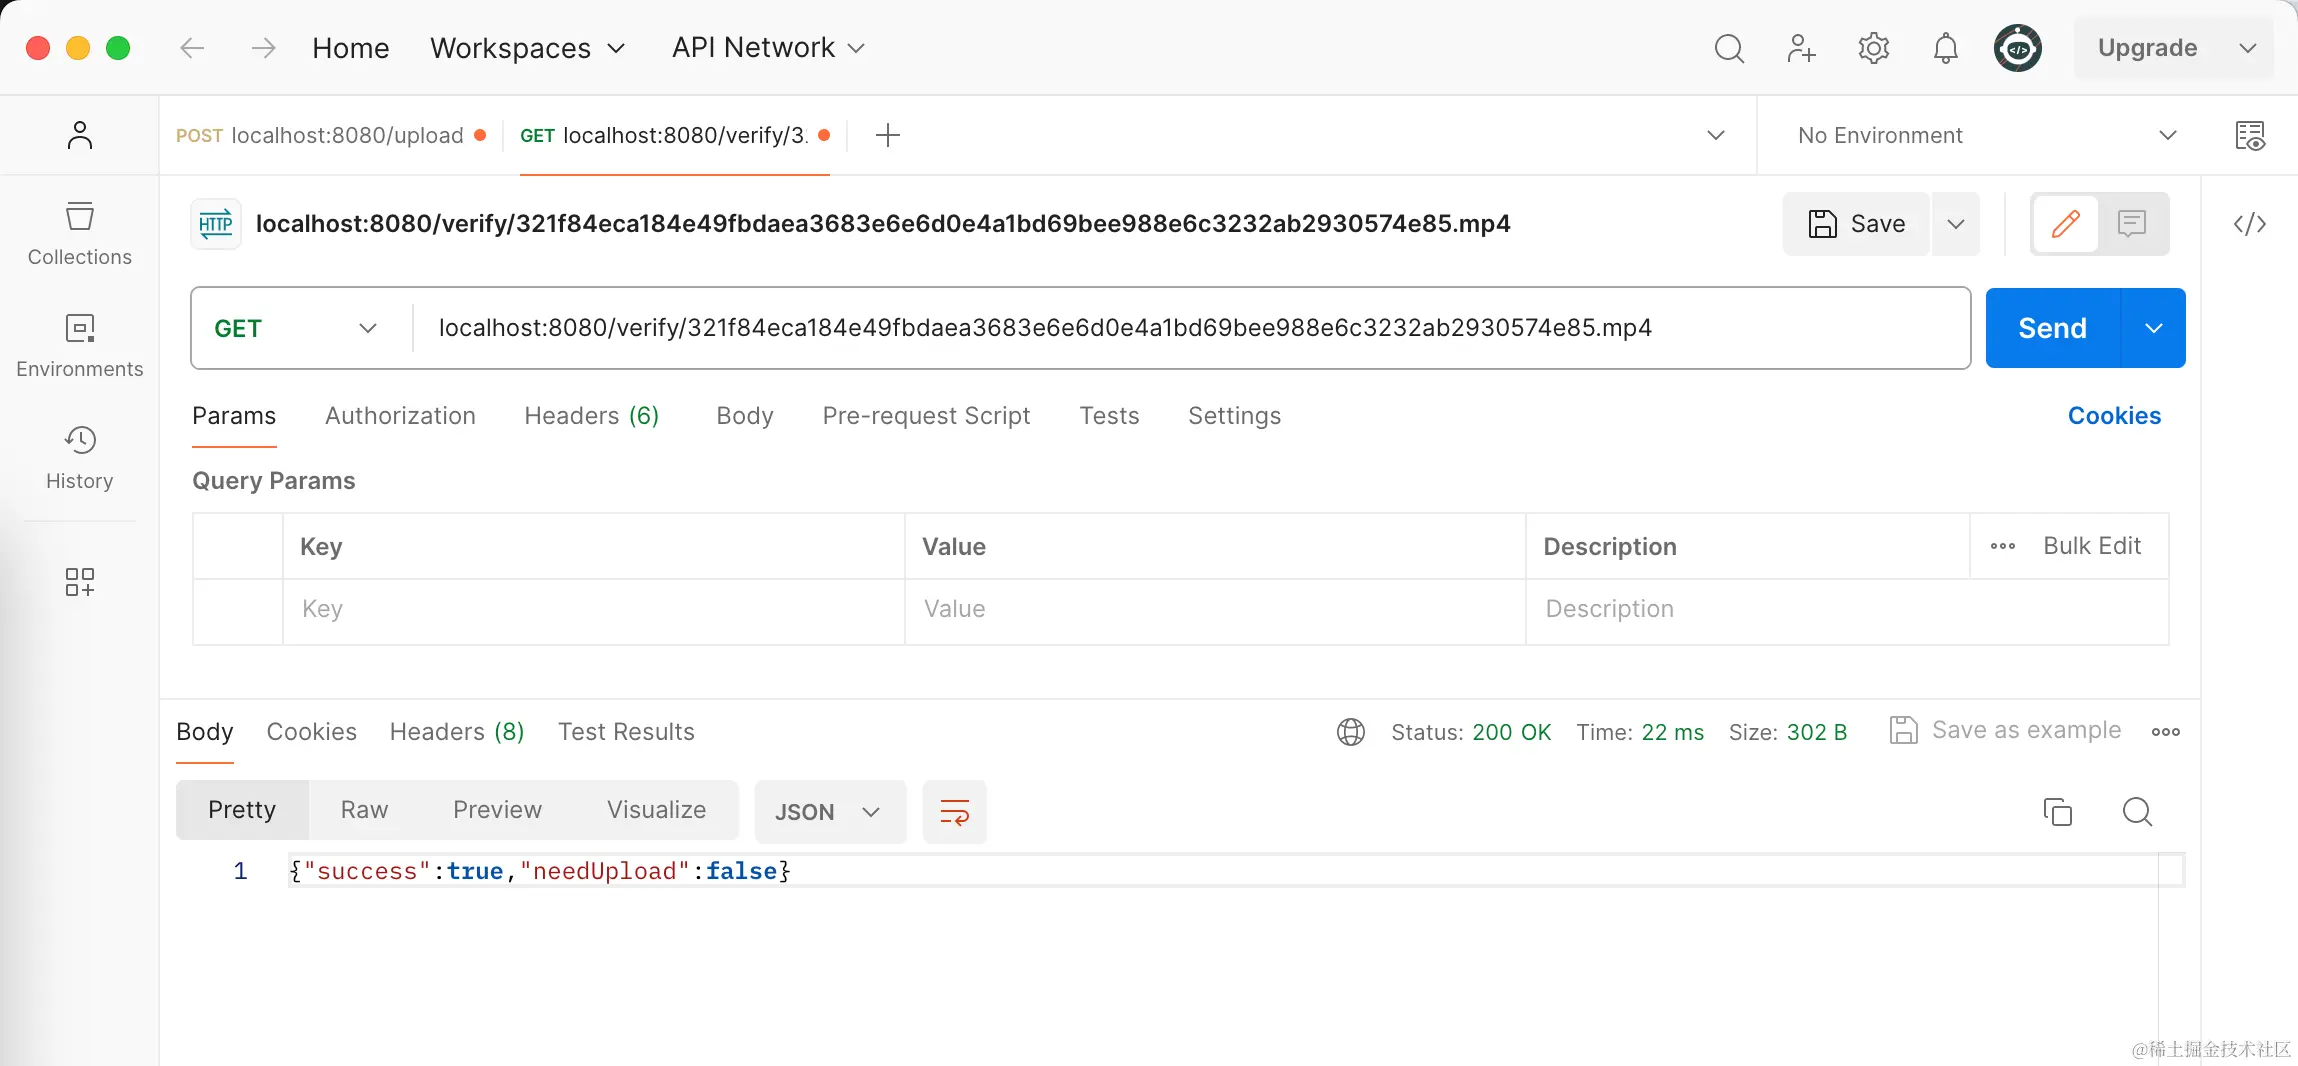Image resolution: width=2298 pixels, height=1066 pixels.
Task: Open the environment quick look icon
Action: [2250, 135]
